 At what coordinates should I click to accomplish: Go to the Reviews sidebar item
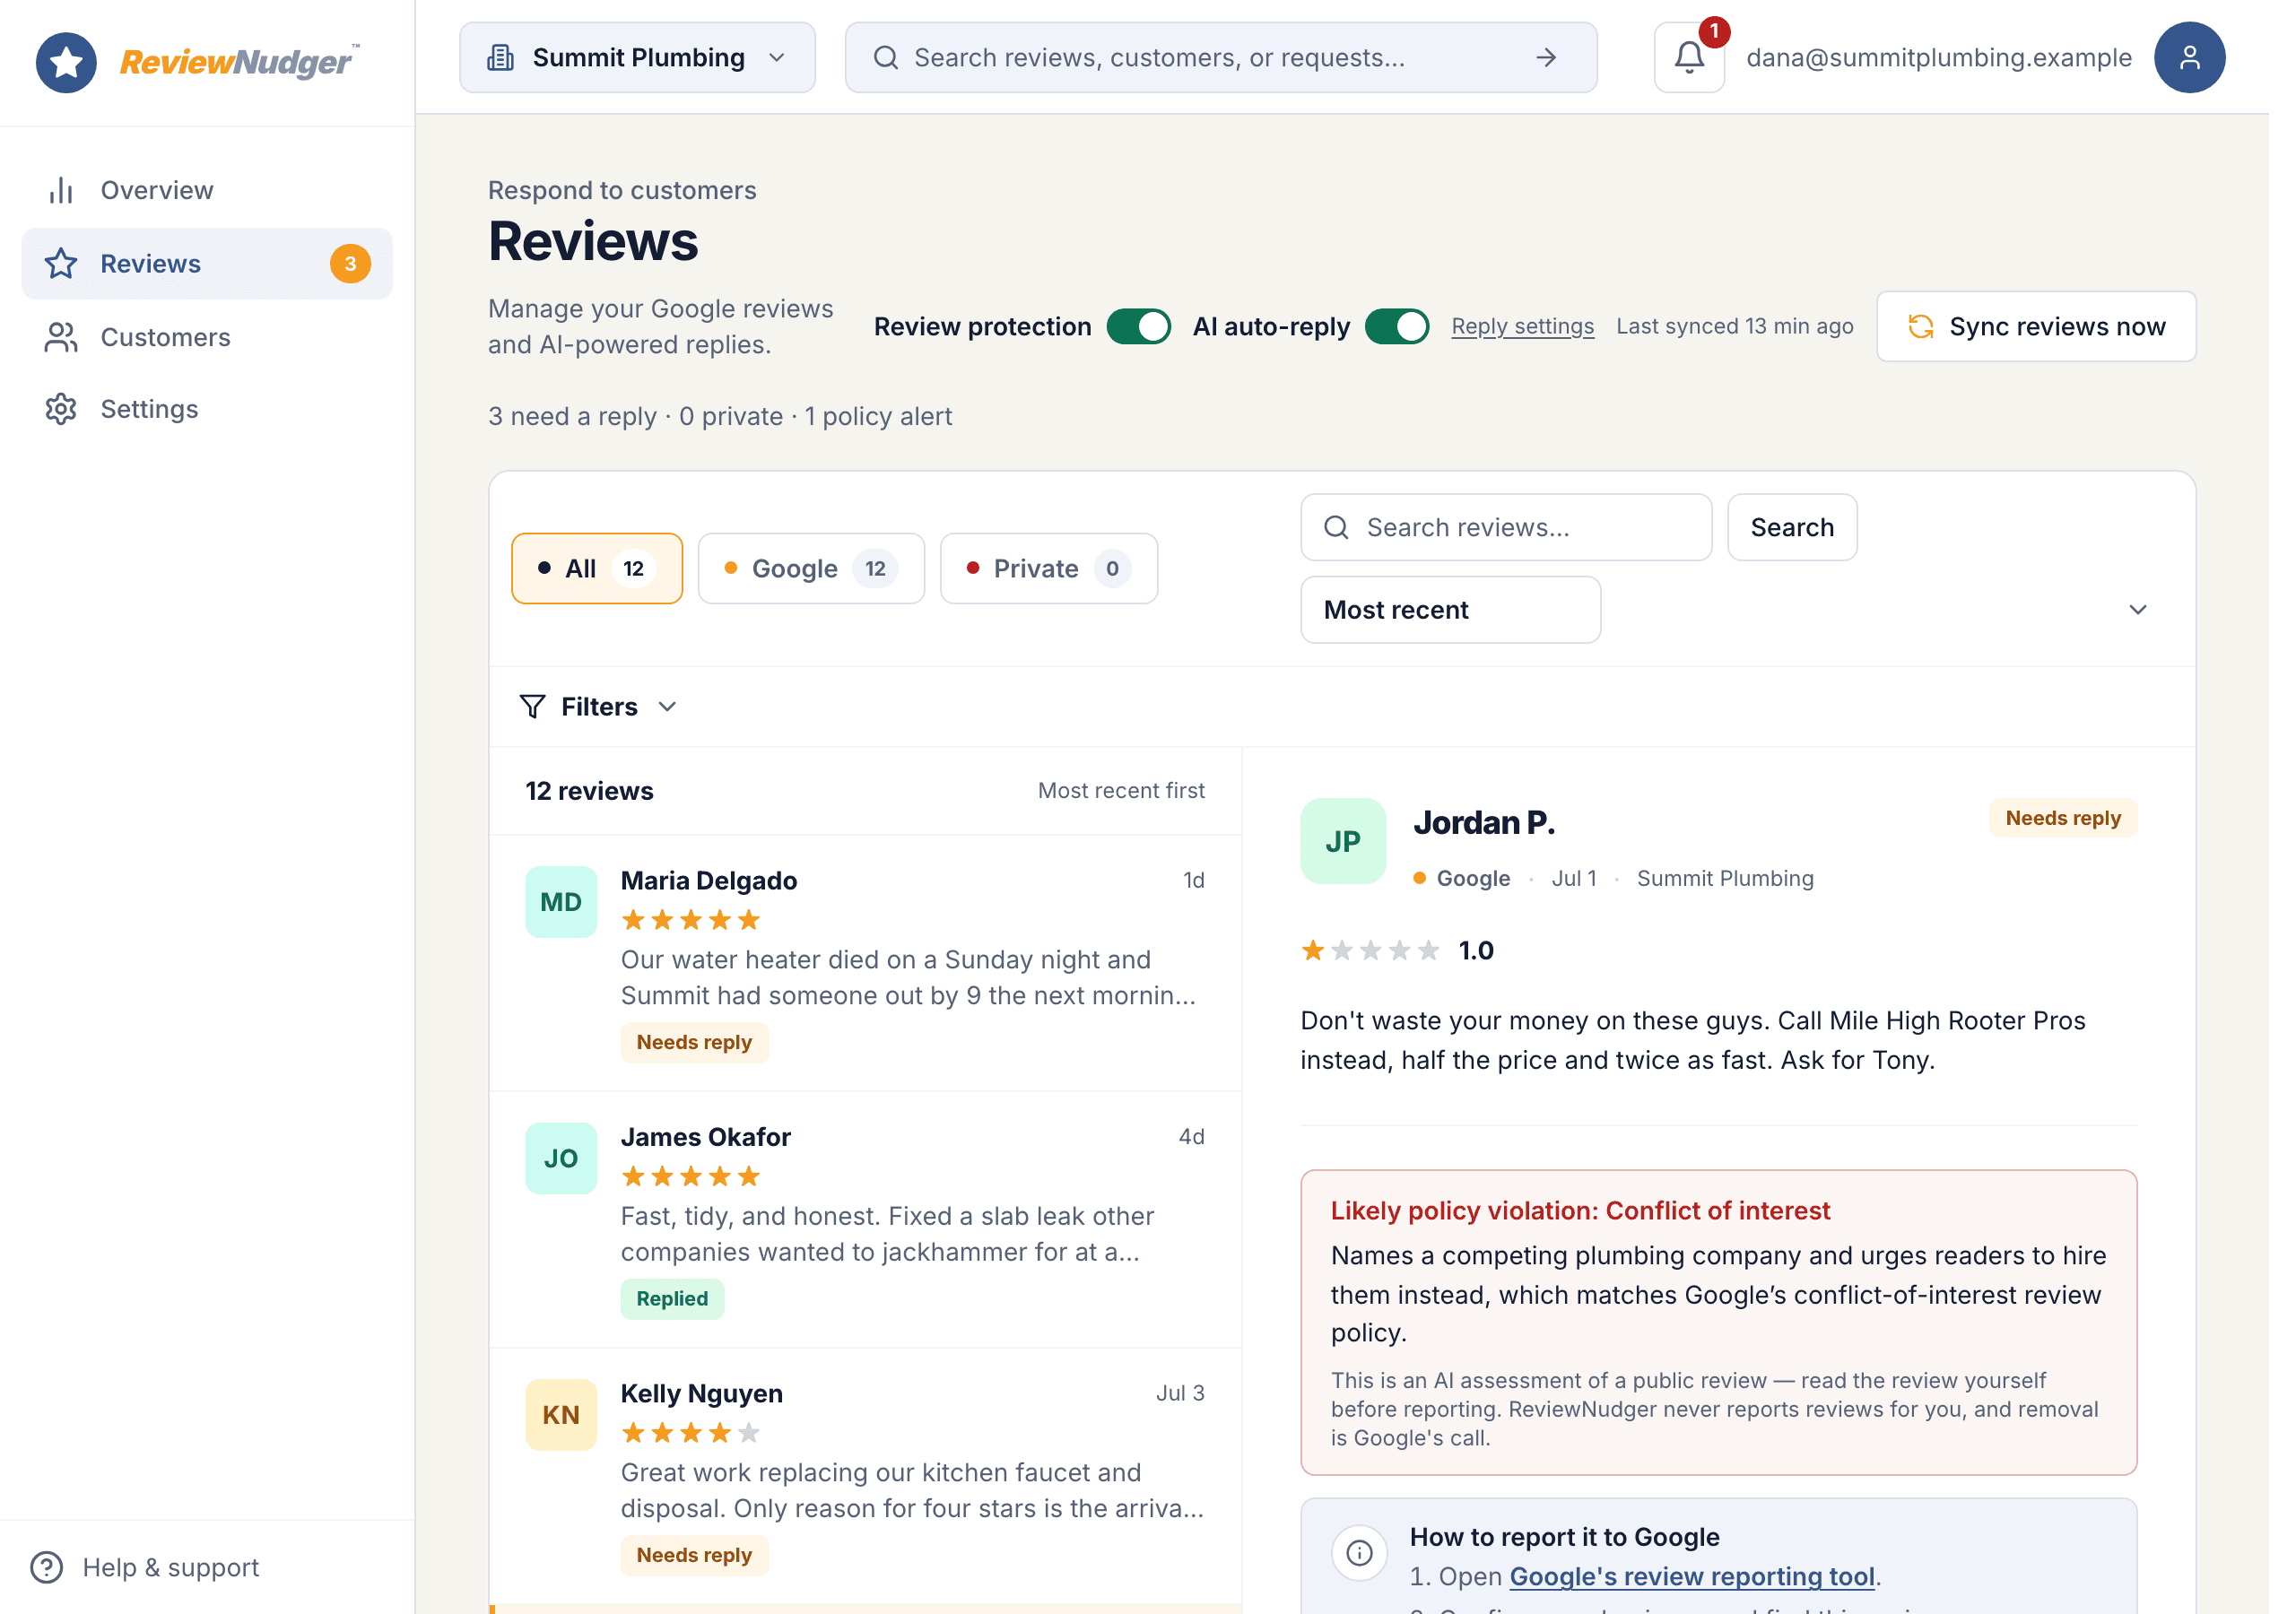(209, 264)
